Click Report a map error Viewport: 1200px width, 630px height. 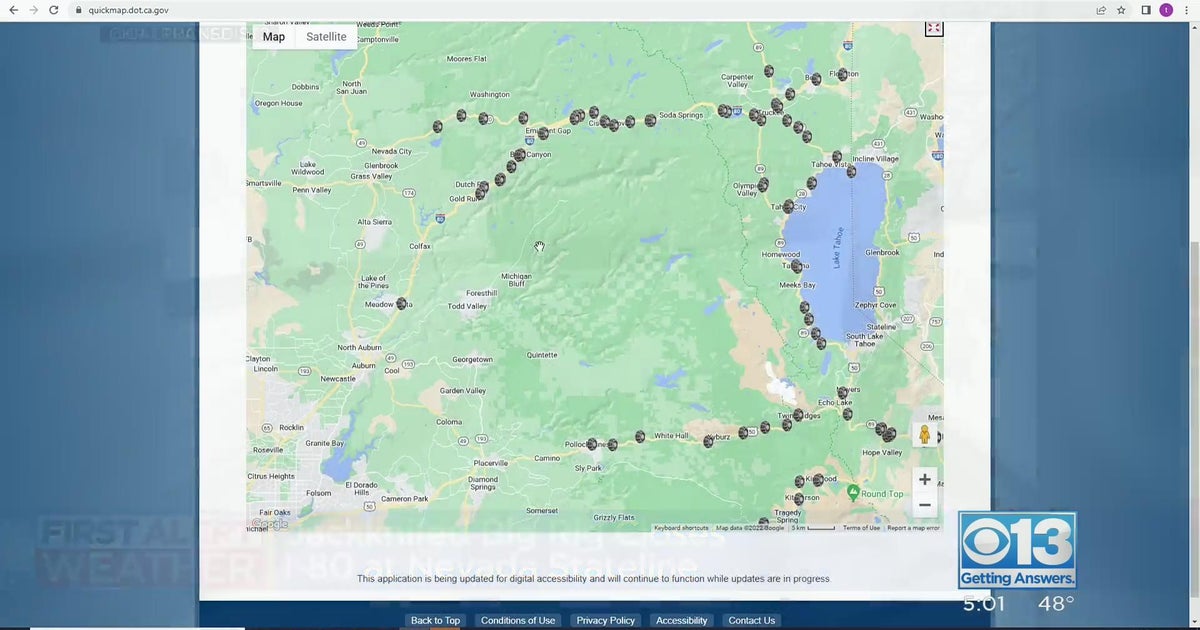pos(912,527)
